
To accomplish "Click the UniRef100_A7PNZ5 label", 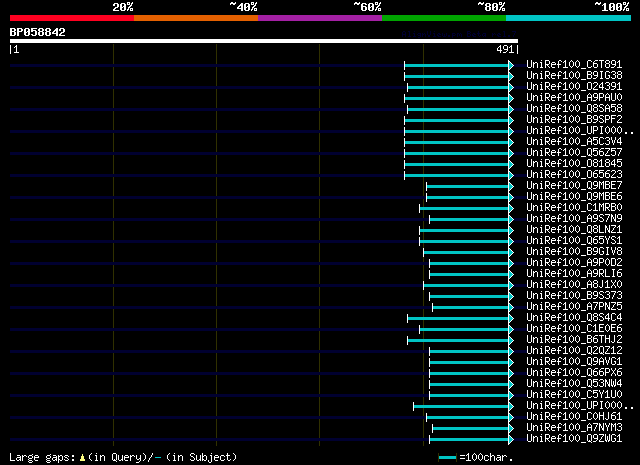I will (574, 307).
